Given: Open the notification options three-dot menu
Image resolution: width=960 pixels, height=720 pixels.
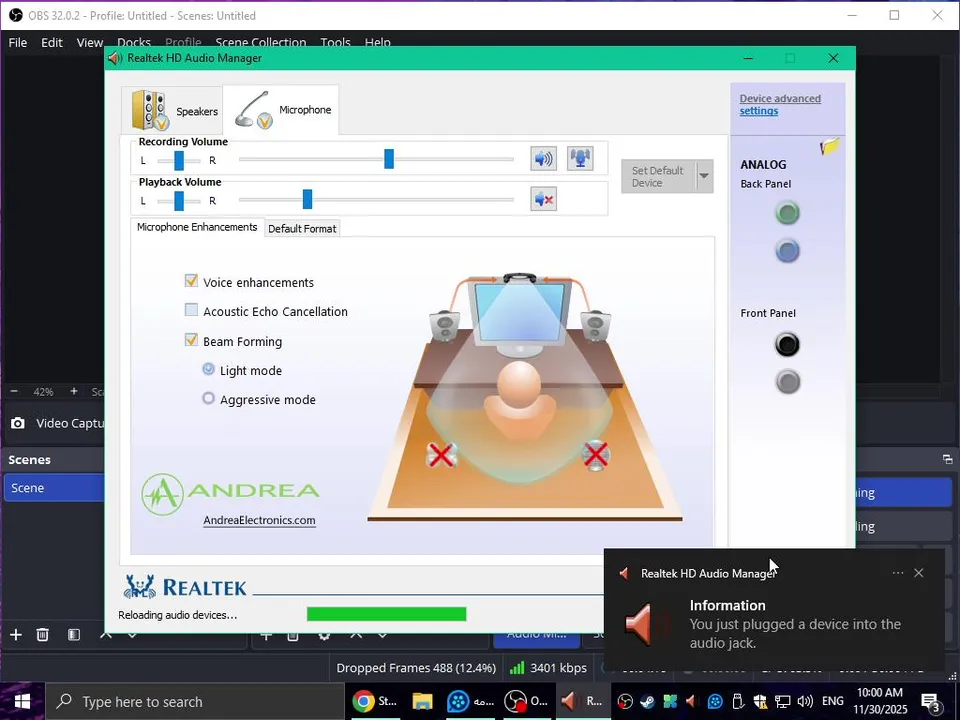Looking at the screenshot, I should click(x=898, y=572).
